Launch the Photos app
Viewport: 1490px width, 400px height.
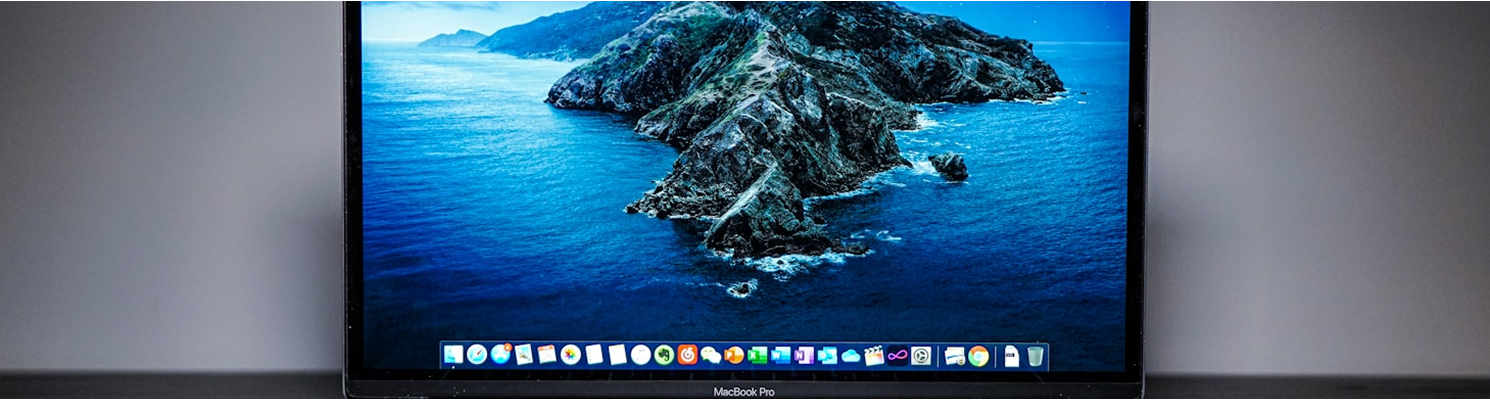(x=571, y=355)
